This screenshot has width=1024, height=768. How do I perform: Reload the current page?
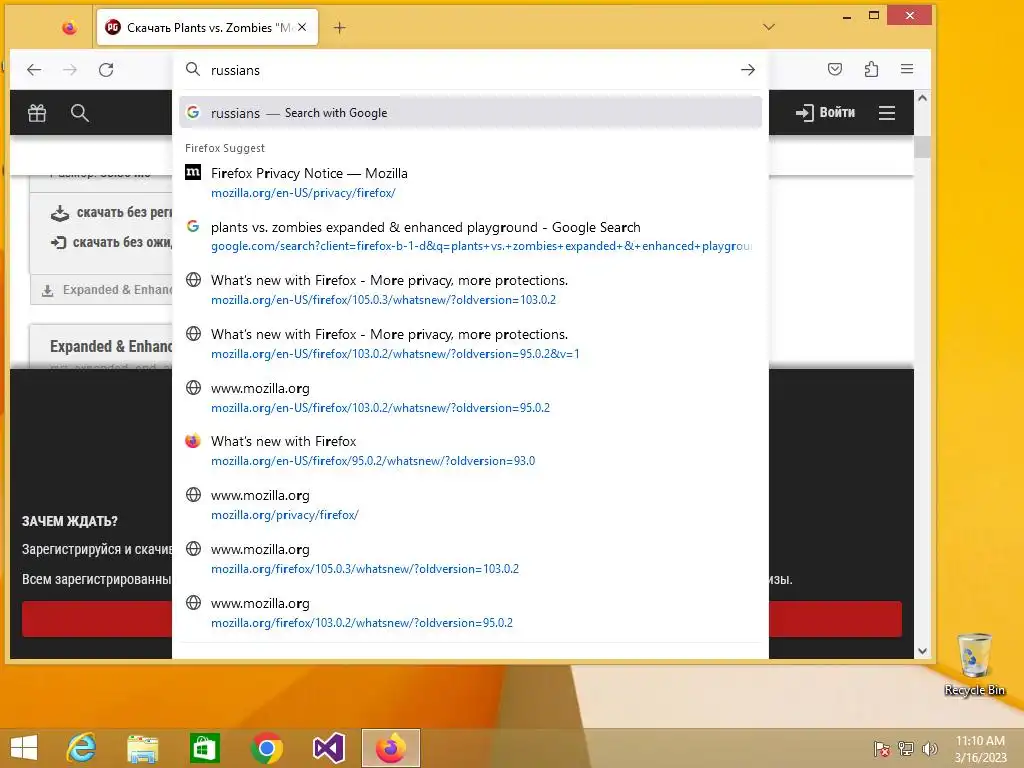(106, 70)
